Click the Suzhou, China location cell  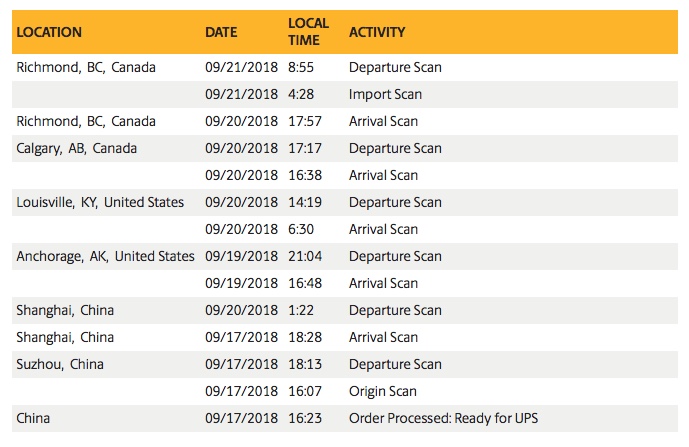click(x=60, y=364)
